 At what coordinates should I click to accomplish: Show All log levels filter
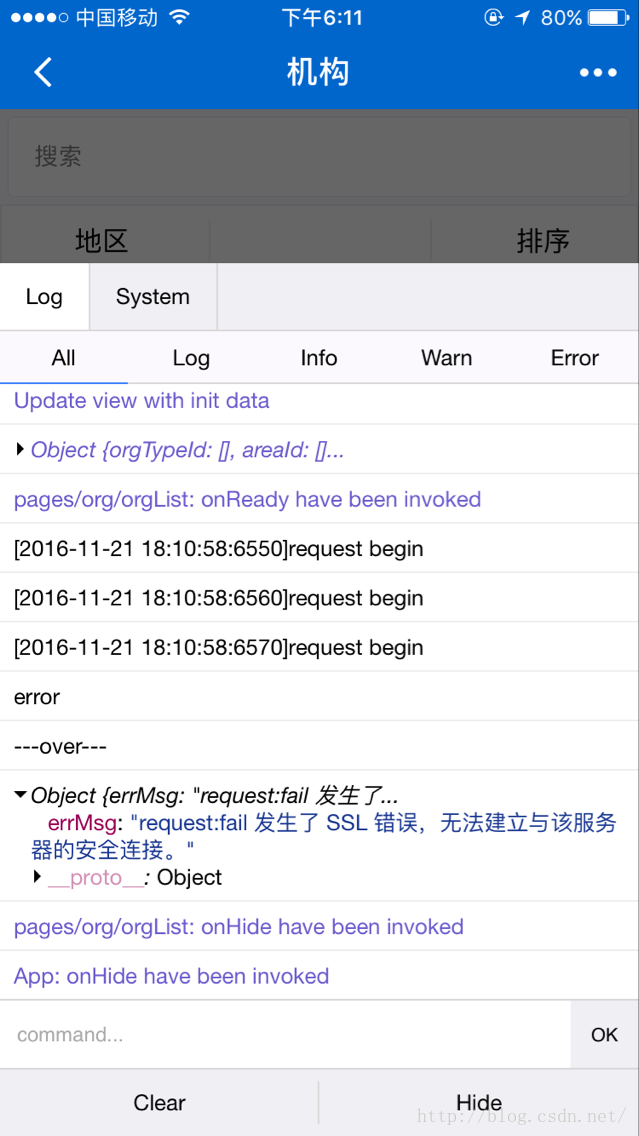(x=63, y=358)
